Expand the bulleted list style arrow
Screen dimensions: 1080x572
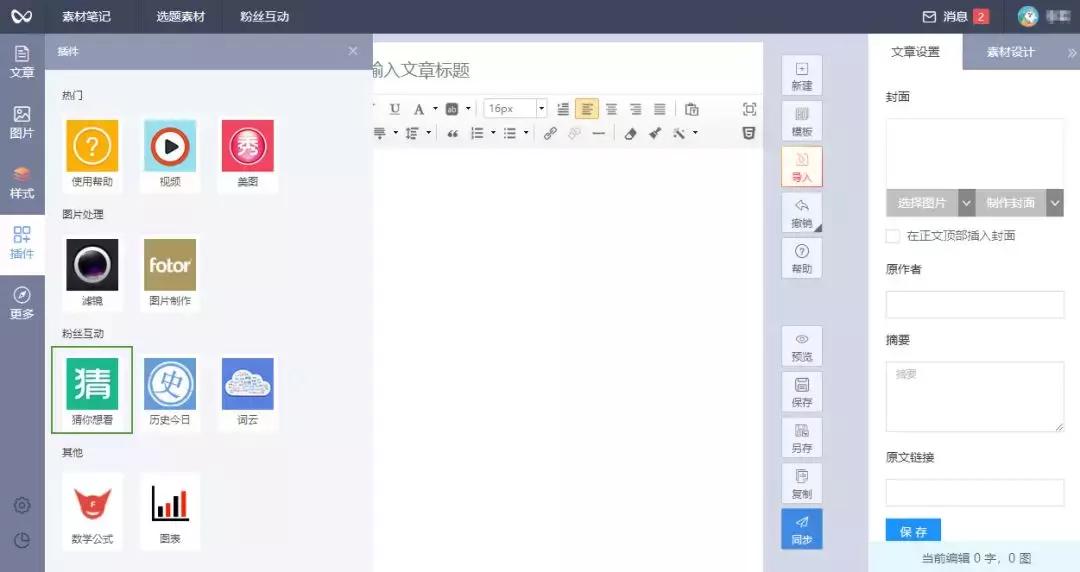click(x=526, y=133)
